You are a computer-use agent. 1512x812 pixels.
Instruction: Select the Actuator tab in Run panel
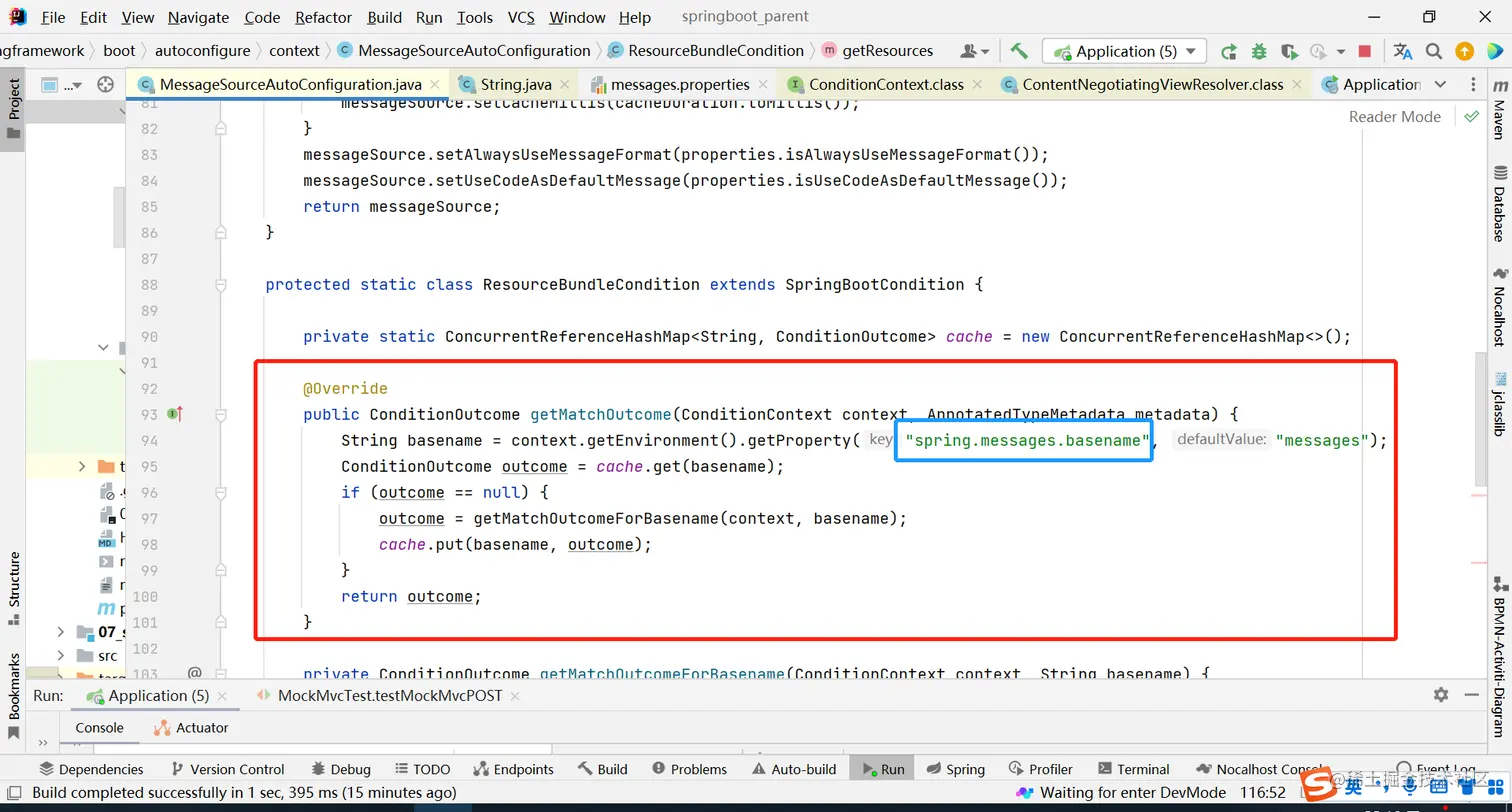[x=191, y=728]
